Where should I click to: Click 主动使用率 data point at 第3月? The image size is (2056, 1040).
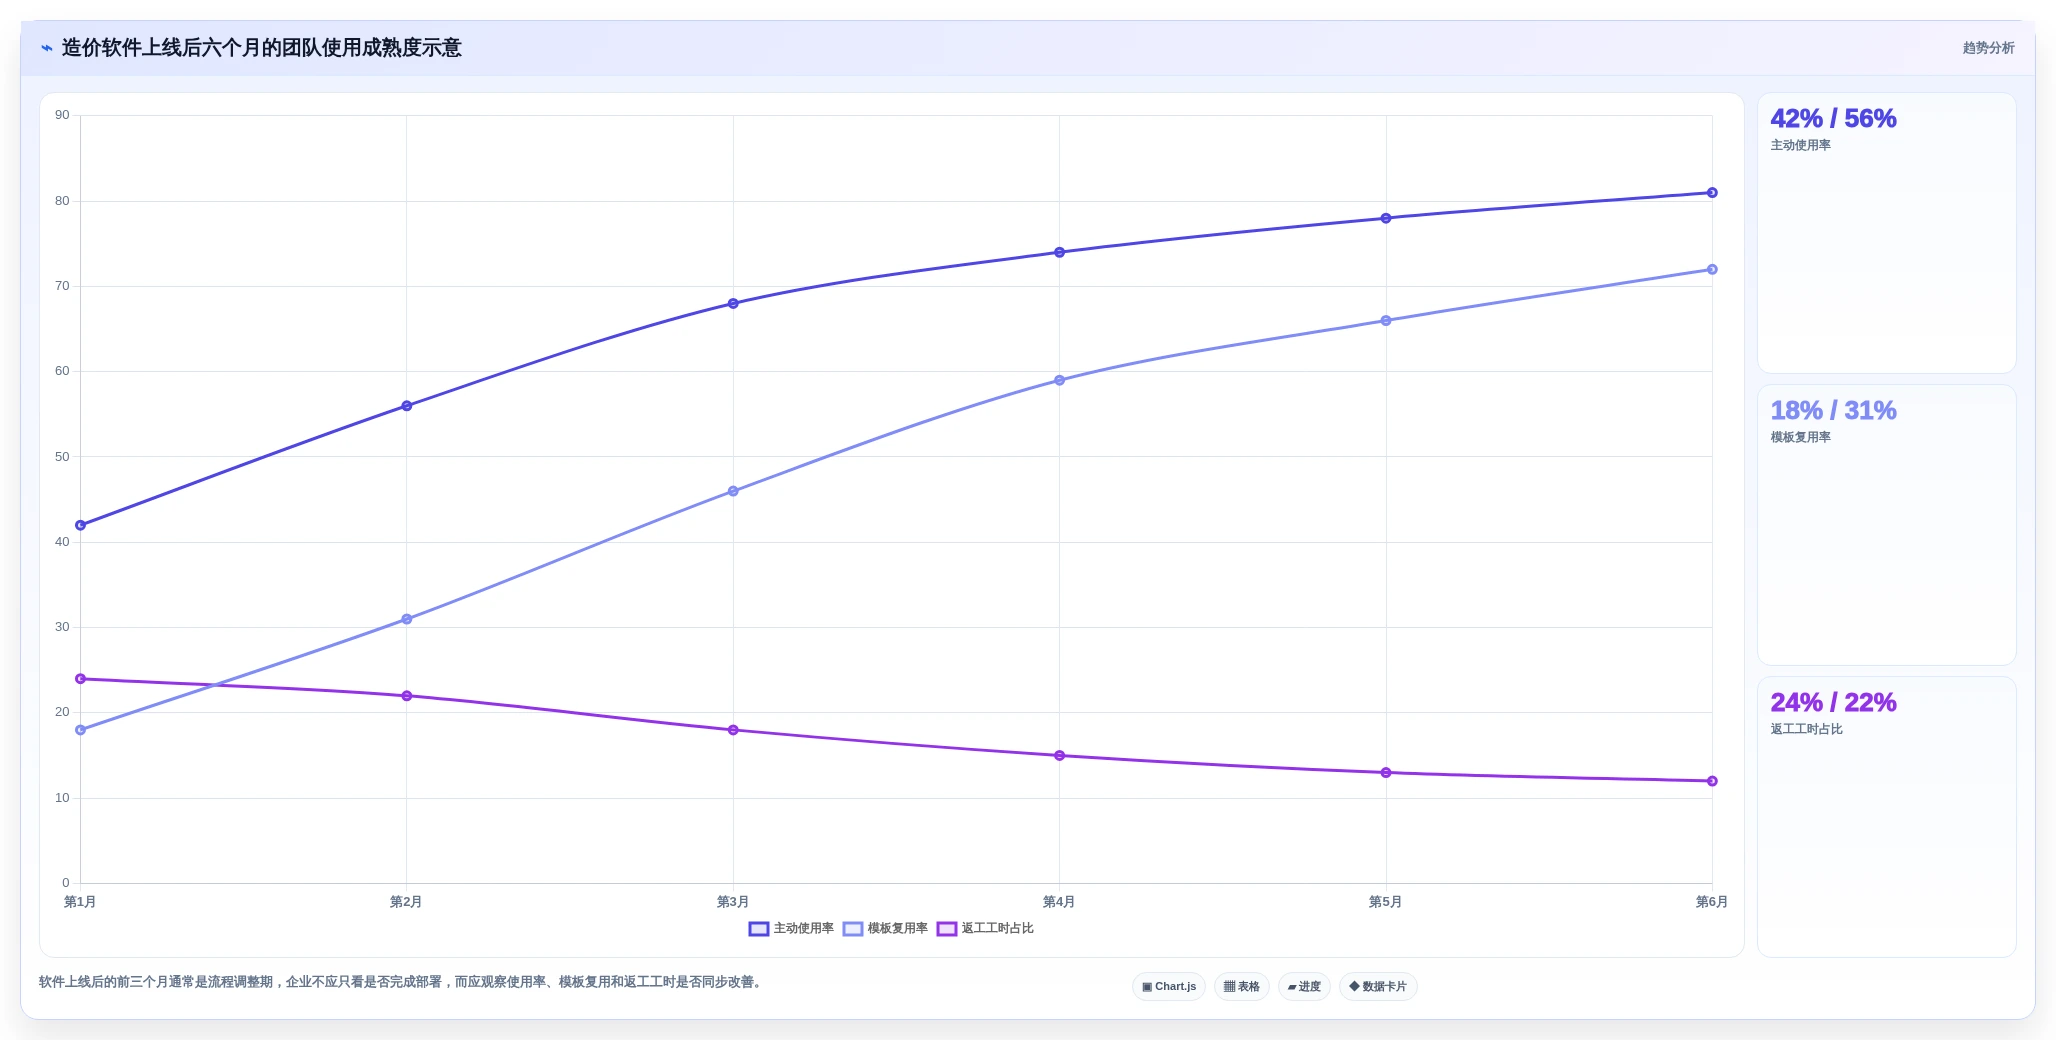click(733, 303)
